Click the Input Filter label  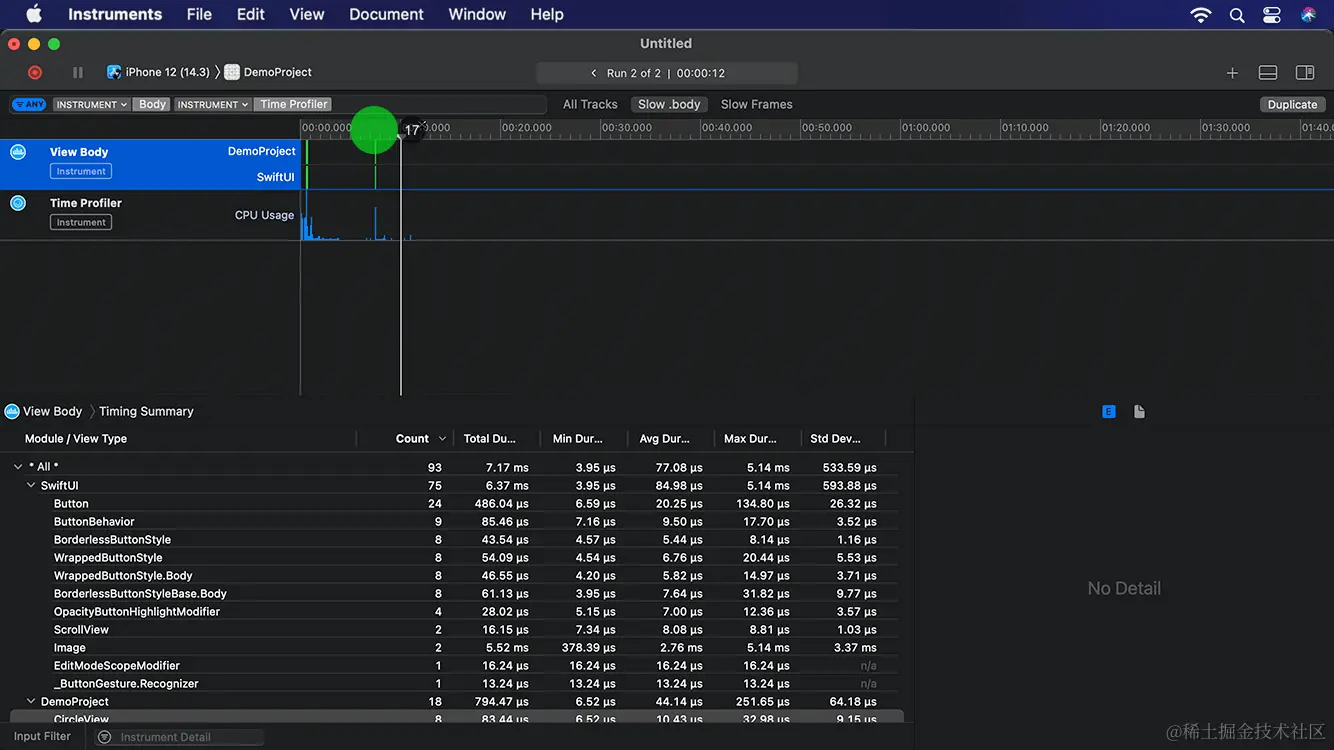[42, 737]
